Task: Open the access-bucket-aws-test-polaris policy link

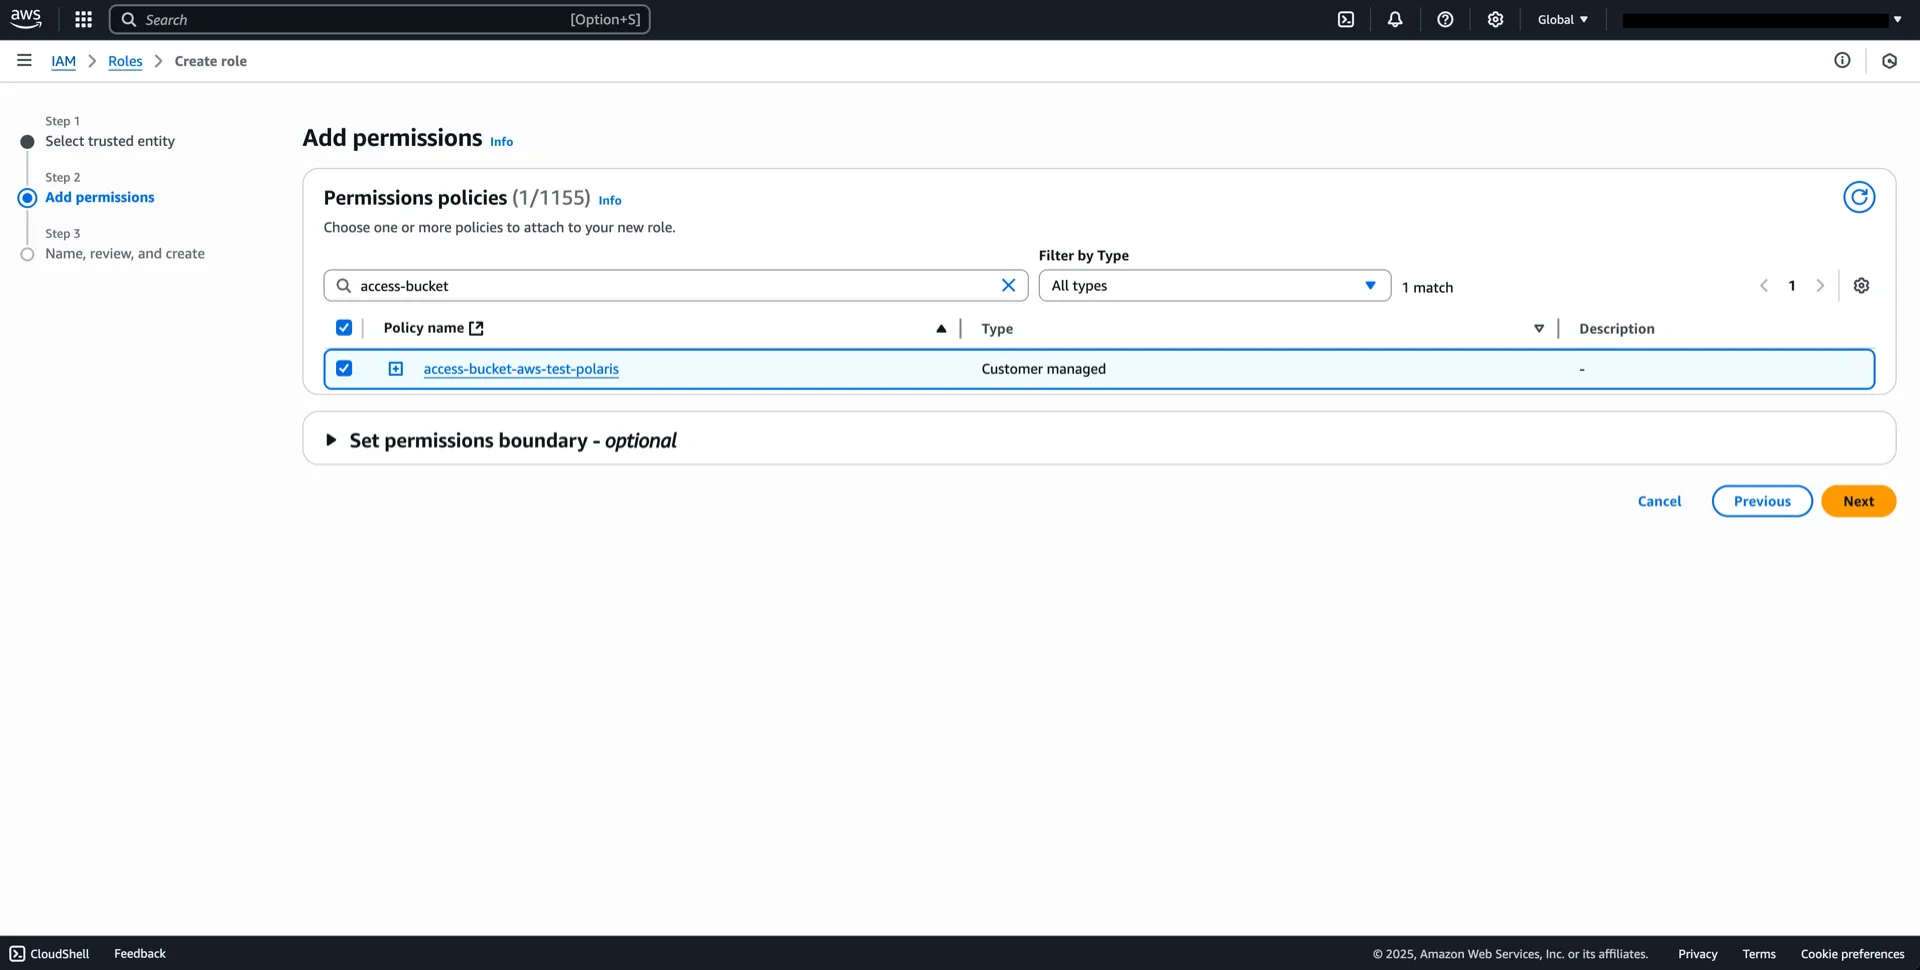Action: 521,368
